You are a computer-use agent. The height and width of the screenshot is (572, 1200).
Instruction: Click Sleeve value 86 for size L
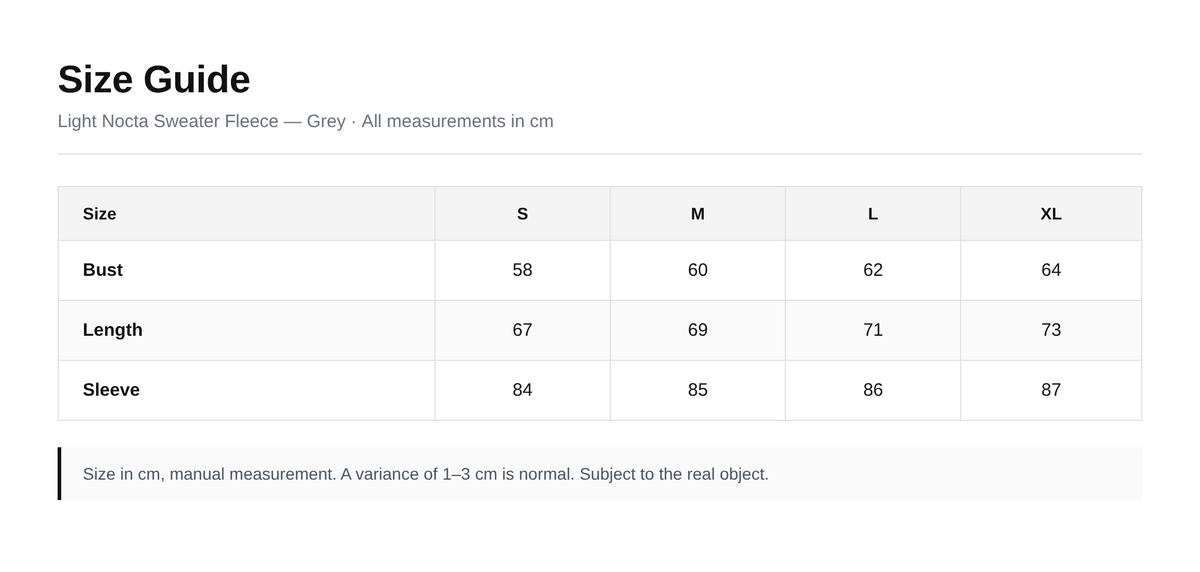coord(873,390)
